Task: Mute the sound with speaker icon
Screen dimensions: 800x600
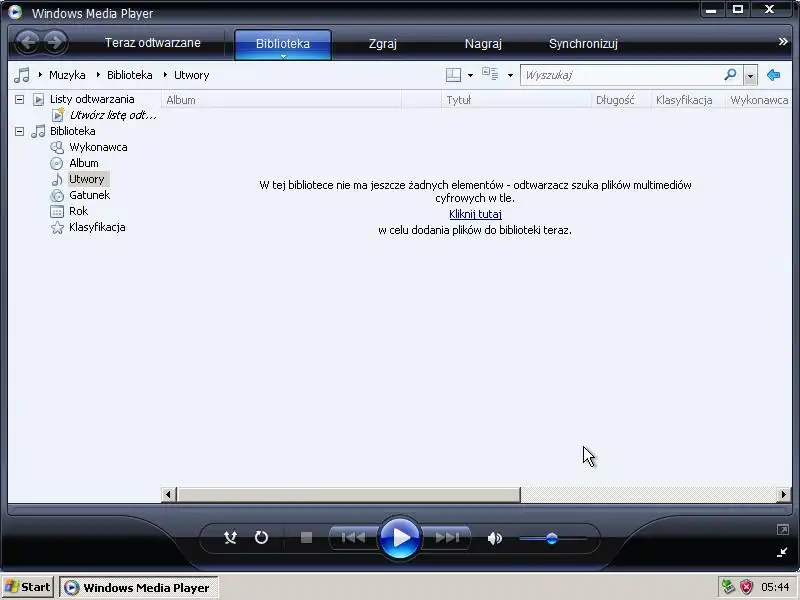Action: coord(495,538)
